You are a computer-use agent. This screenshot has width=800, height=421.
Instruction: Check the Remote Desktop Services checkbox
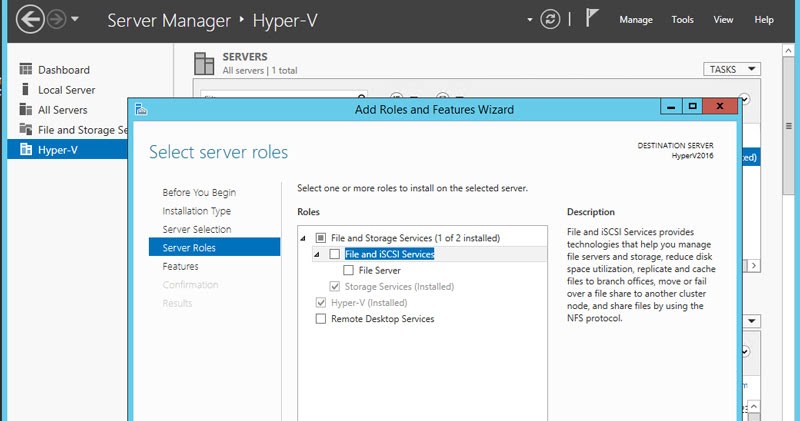click(320, 319)
